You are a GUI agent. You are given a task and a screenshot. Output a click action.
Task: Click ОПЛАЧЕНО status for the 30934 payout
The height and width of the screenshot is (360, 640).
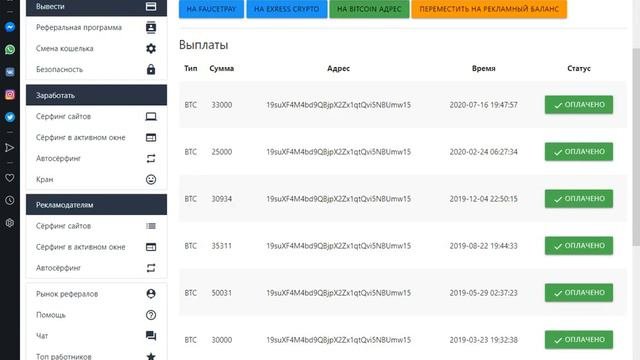[x=579, y=199]
